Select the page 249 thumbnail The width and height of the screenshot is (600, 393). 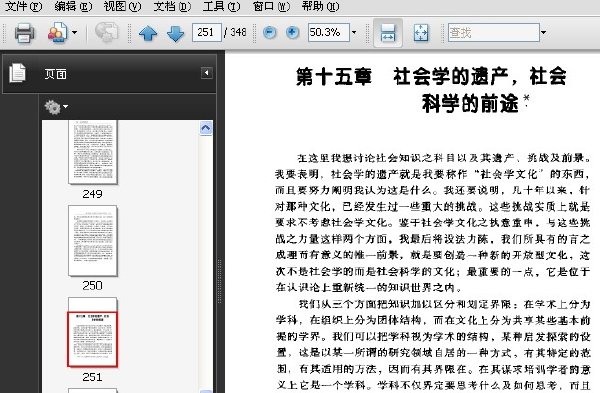coord(93,152)
